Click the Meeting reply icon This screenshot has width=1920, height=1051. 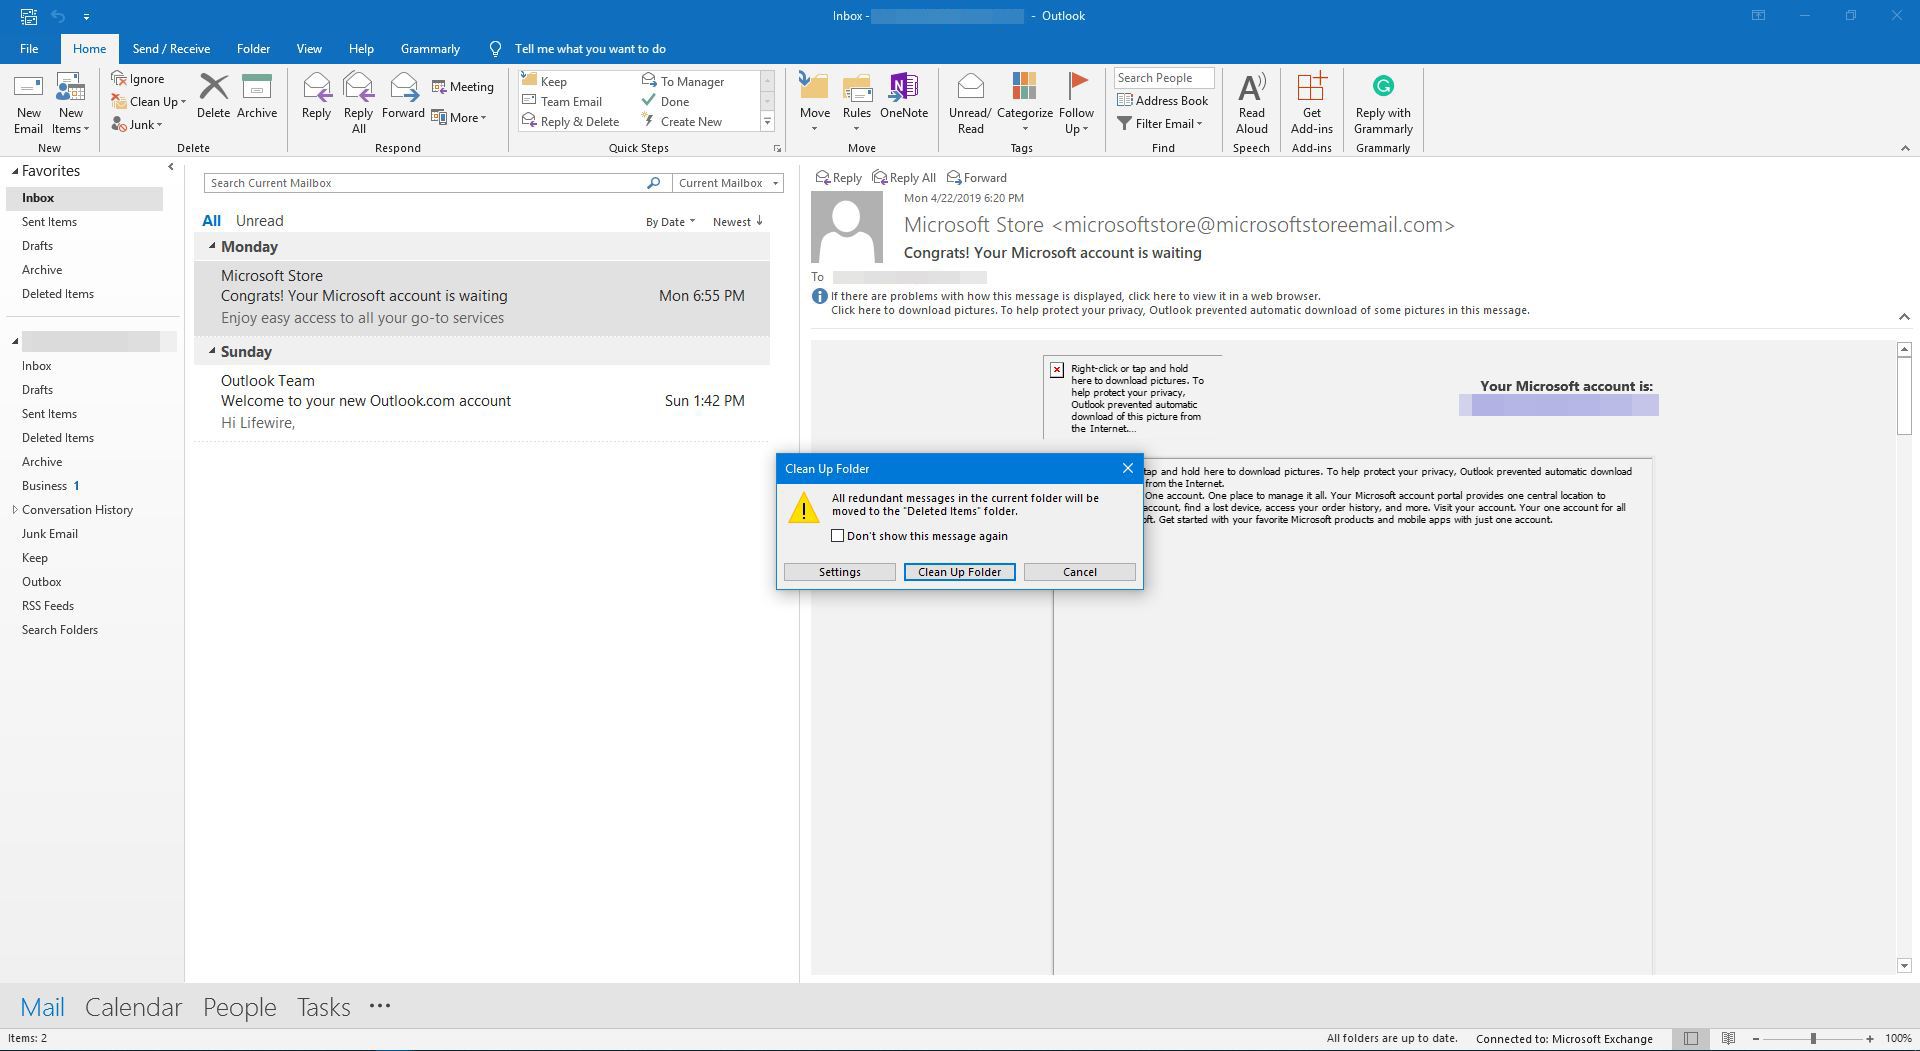point(439,87)
